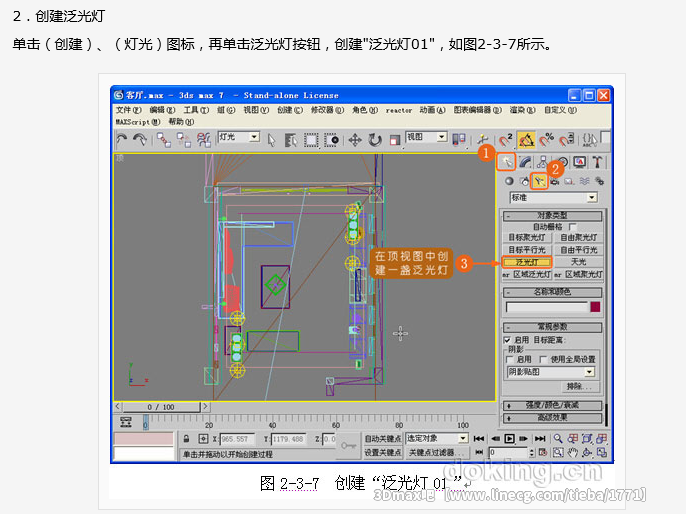Click the 自由聚光灯 button
Screen dimensions: 686x514
coord(578,238)
